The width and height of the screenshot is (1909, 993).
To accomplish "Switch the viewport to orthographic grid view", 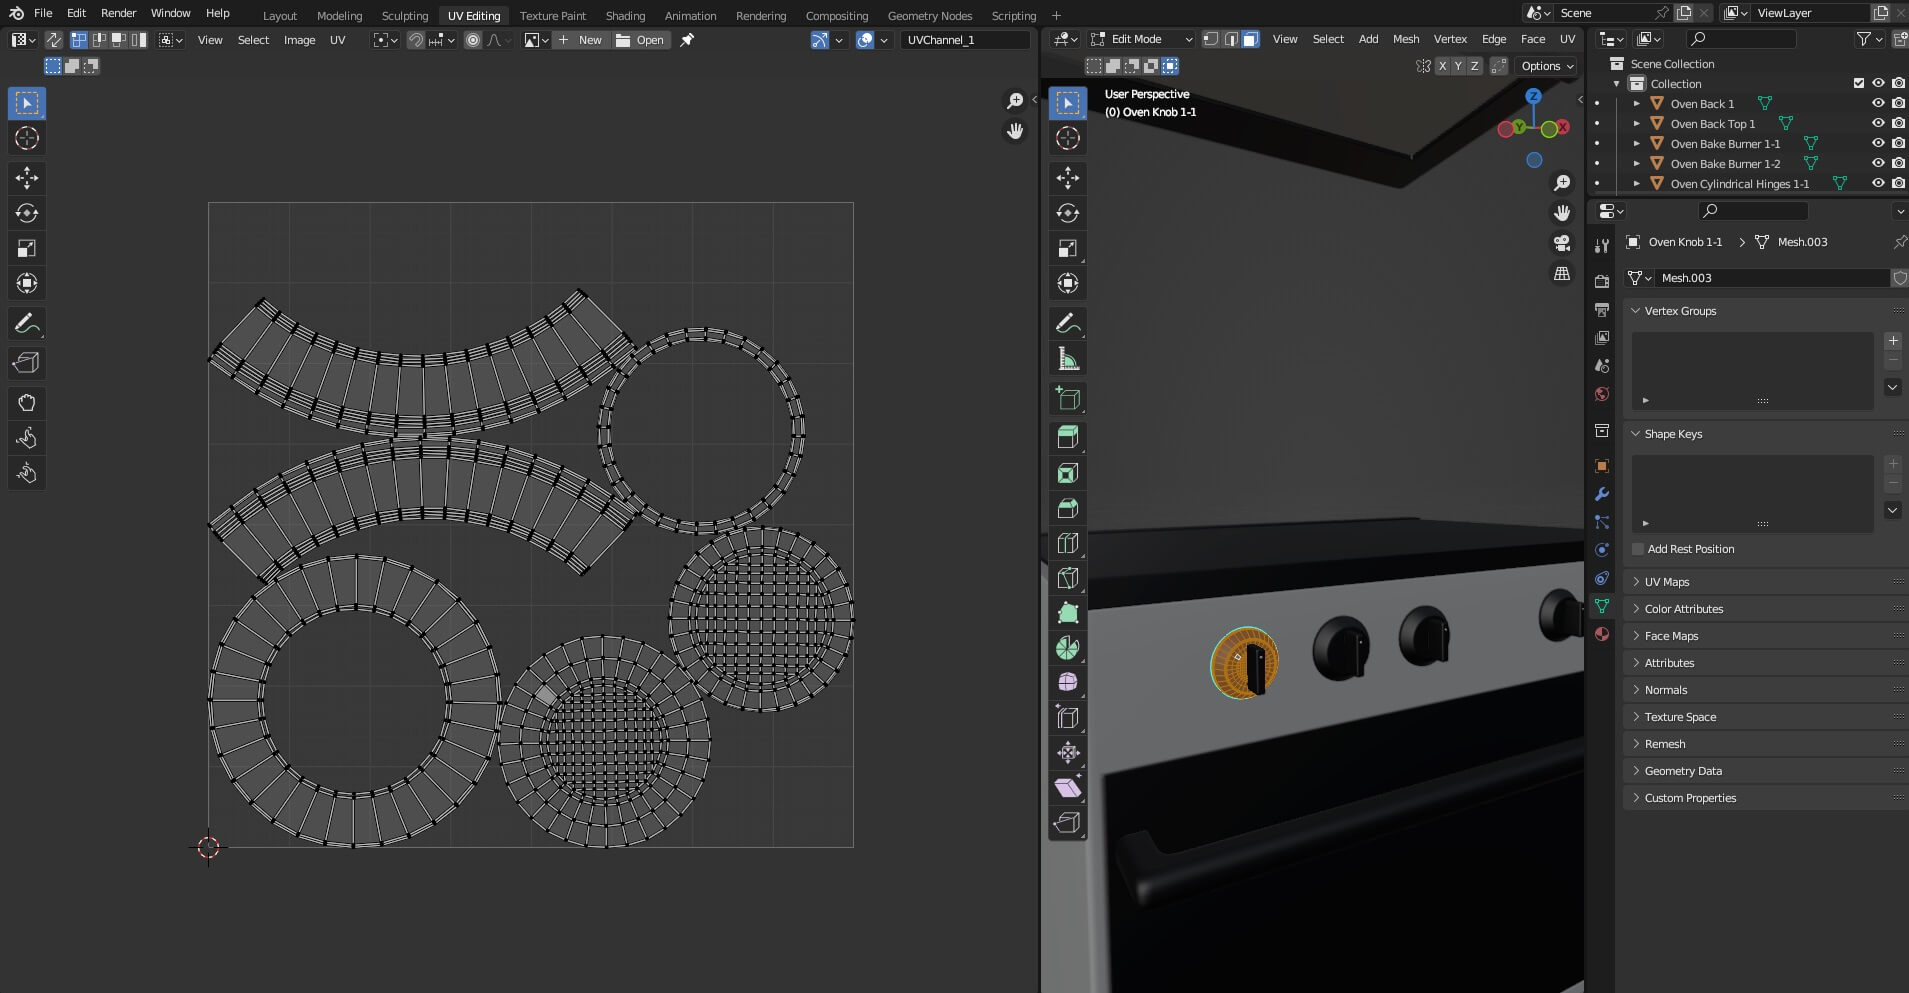I will [1562, 273].
